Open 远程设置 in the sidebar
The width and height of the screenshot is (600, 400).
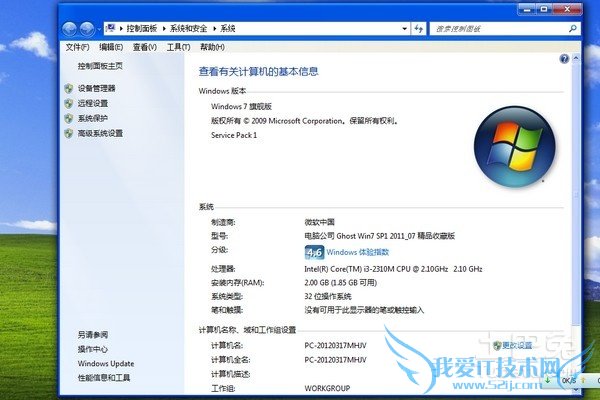point(93,103)
